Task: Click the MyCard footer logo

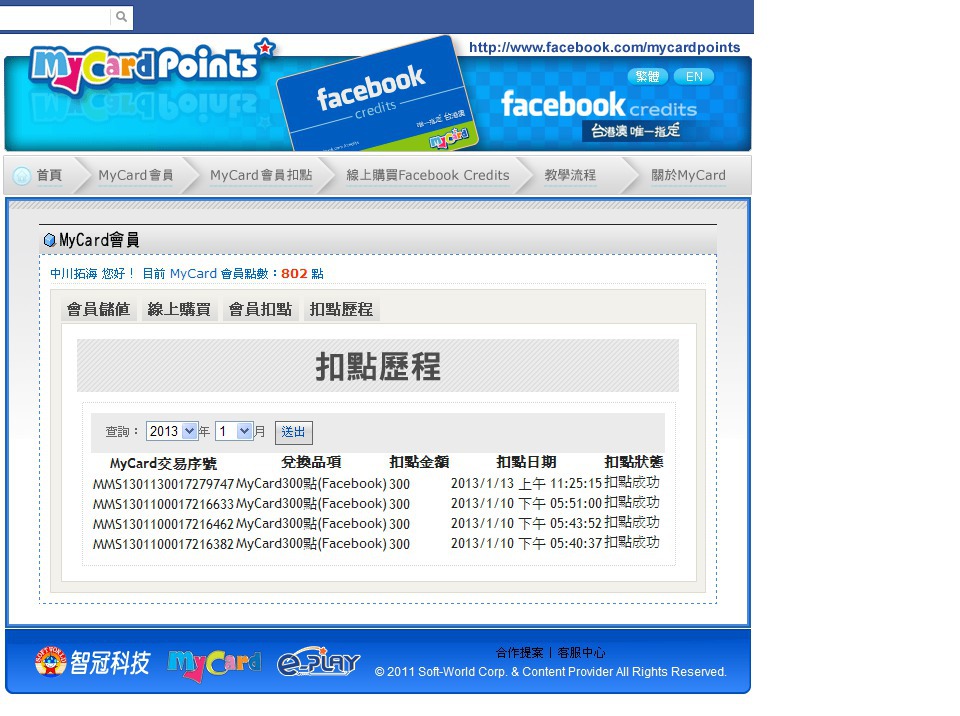Action: [x=214, y=665]
